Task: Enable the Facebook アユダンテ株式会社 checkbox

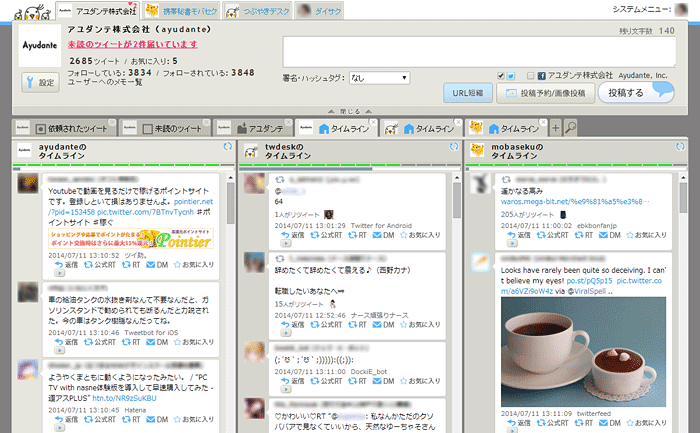Action: (x=530, y=76)
